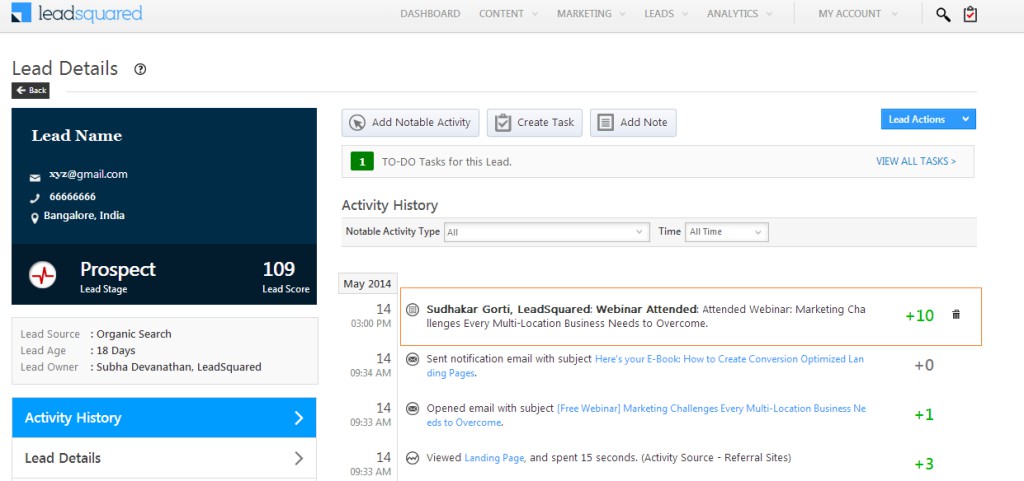
Task: Select Lead Details sidebar tab
Action: coord(164,458)
